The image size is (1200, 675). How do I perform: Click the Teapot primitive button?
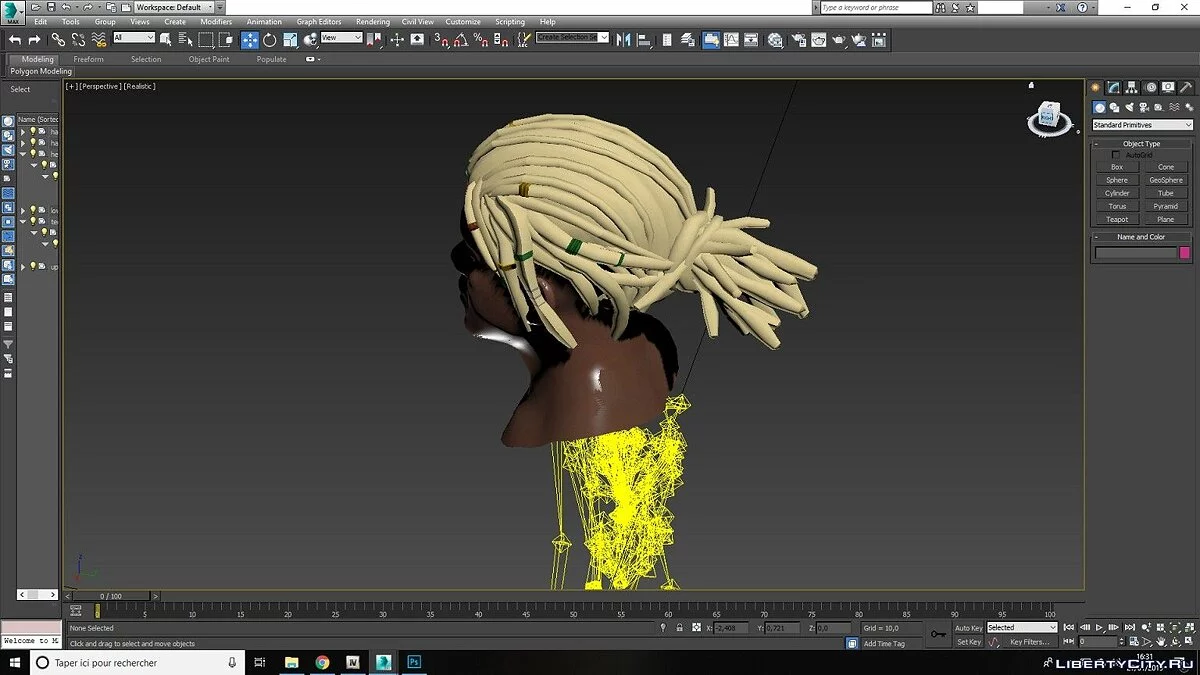(1117, 219)
